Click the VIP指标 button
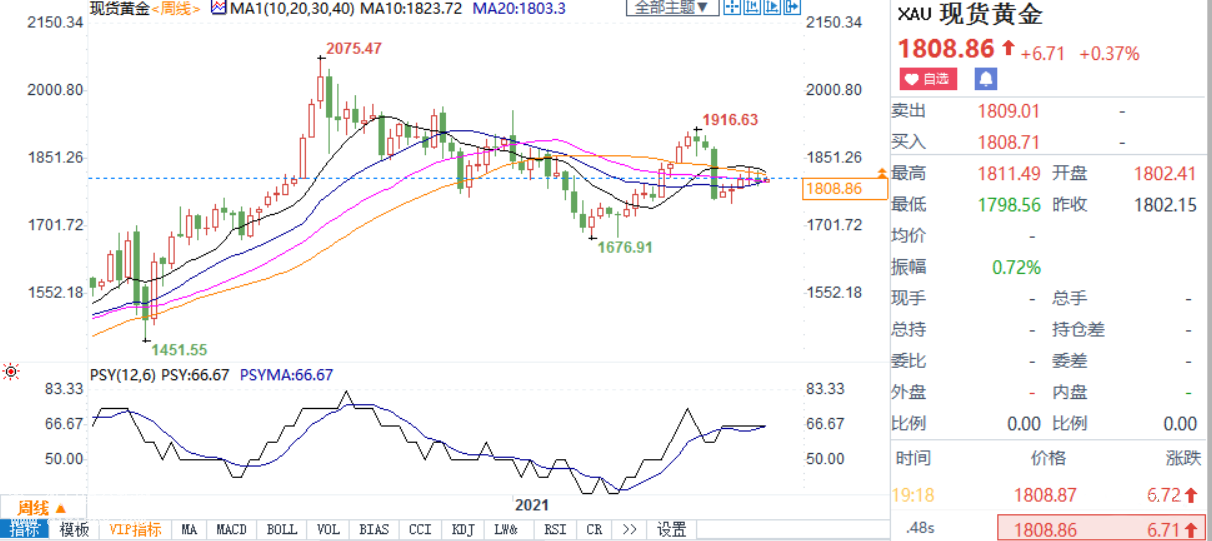The image size is (1212, 541). click(135, 530)
